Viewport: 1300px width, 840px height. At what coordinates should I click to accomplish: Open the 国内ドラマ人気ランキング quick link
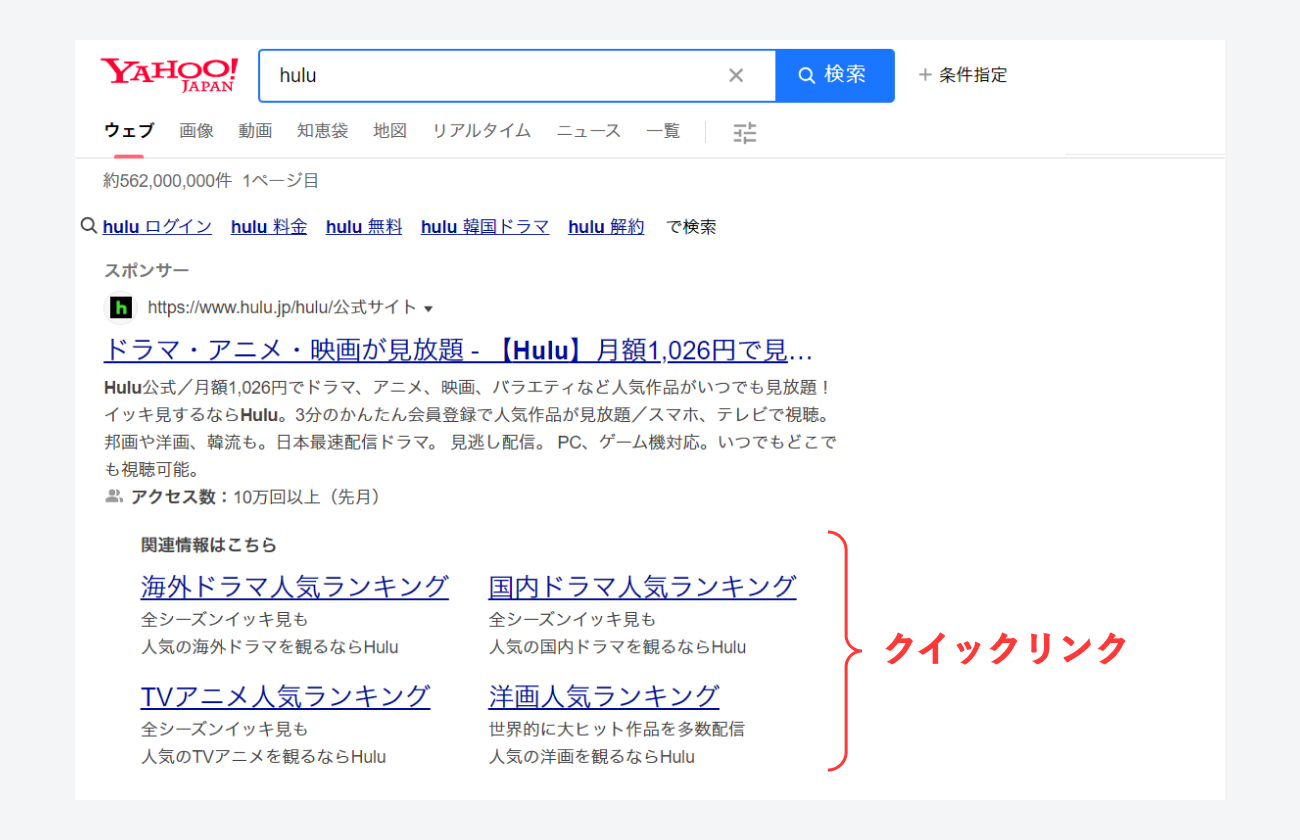[x=643, y=586]
